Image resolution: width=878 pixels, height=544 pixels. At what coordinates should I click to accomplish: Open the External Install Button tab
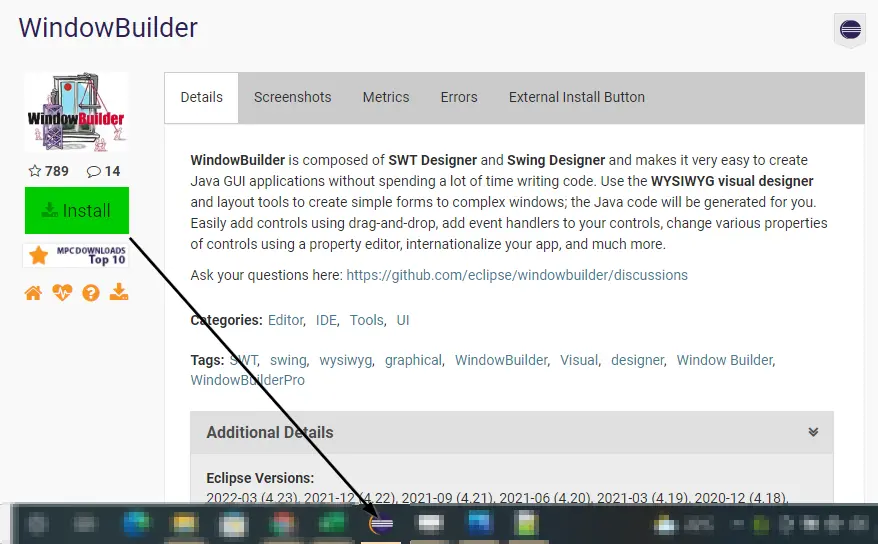click(577, 97)
